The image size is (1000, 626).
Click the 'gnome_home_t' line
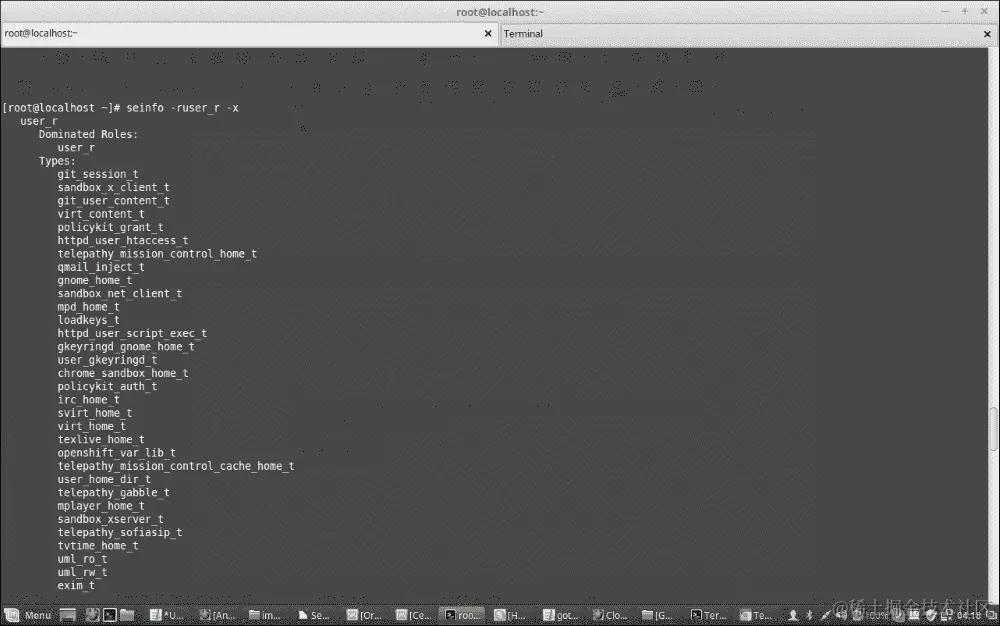(94, 280)
